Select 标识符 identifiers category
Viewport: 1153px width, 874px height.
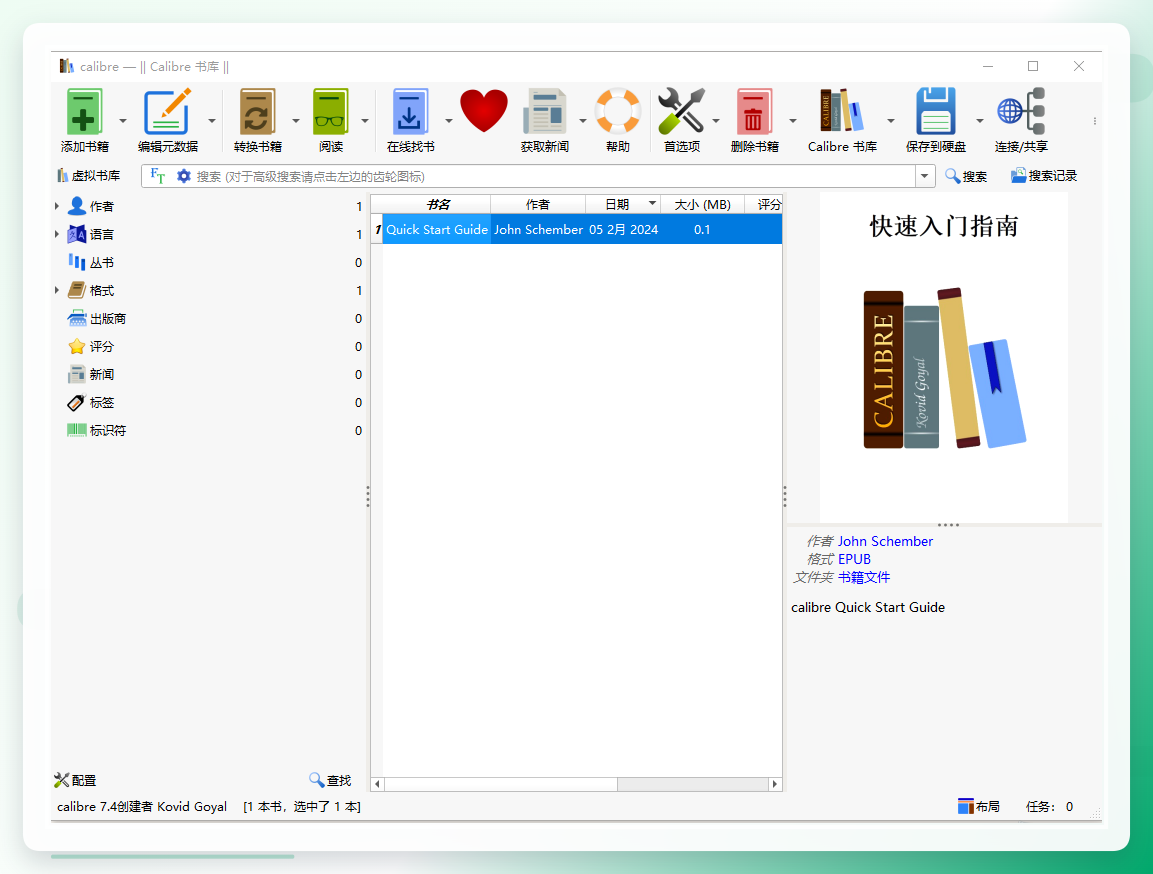[107, 430]
